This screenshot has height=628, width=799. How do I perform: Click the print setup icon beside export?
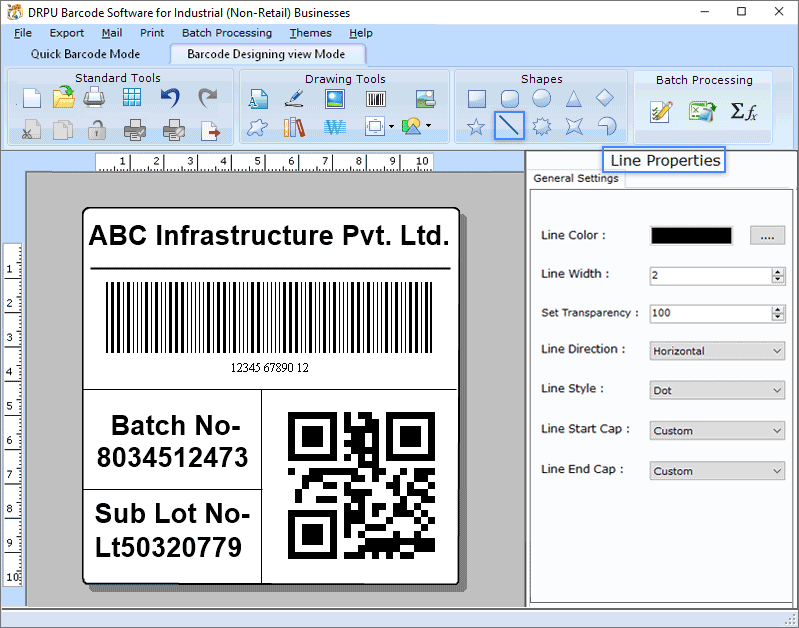(174, 129)
